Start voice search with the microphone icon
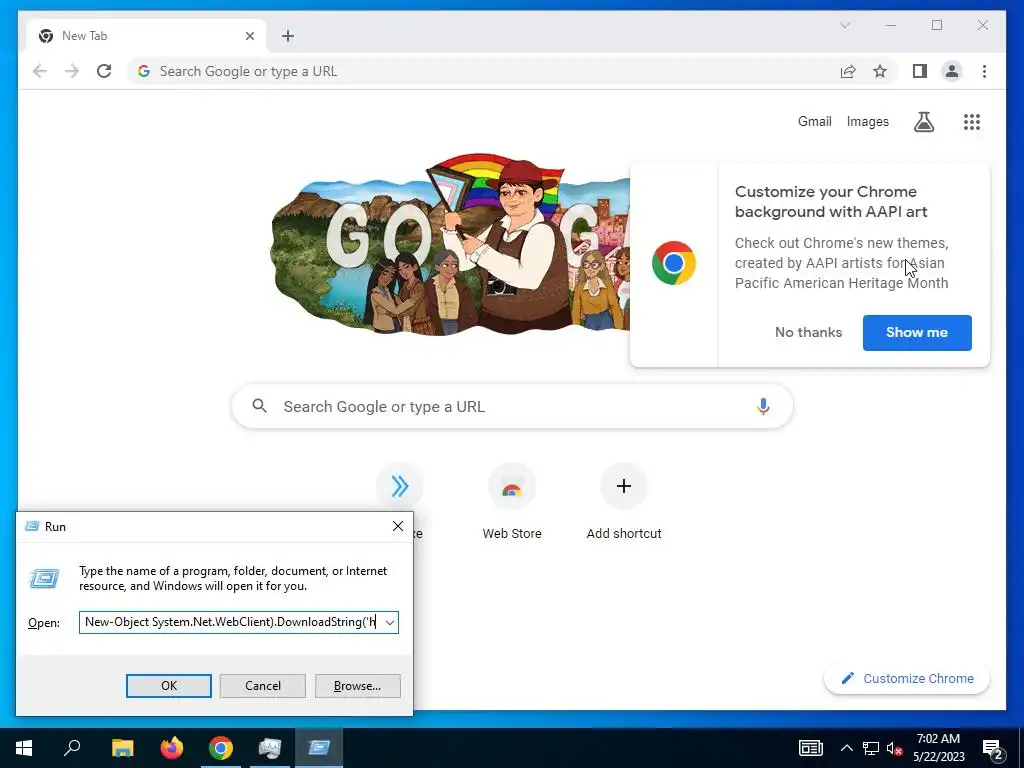The image size is (1024, 768). (763, 406)
